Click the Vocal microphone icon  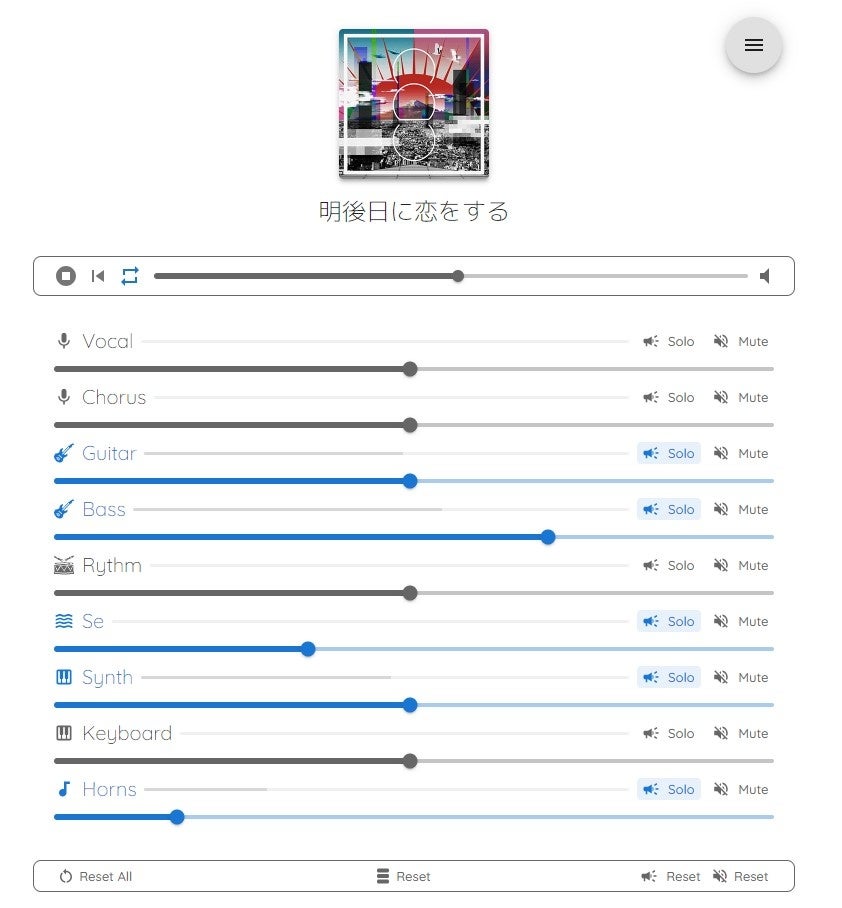pyautogui.click(x=64, y=341)
